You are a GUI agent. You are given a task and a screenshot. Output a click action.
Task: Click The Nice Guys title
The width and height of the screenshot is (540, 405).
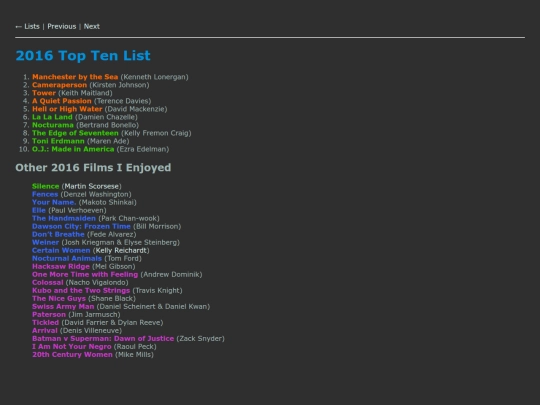coord(59,299)
